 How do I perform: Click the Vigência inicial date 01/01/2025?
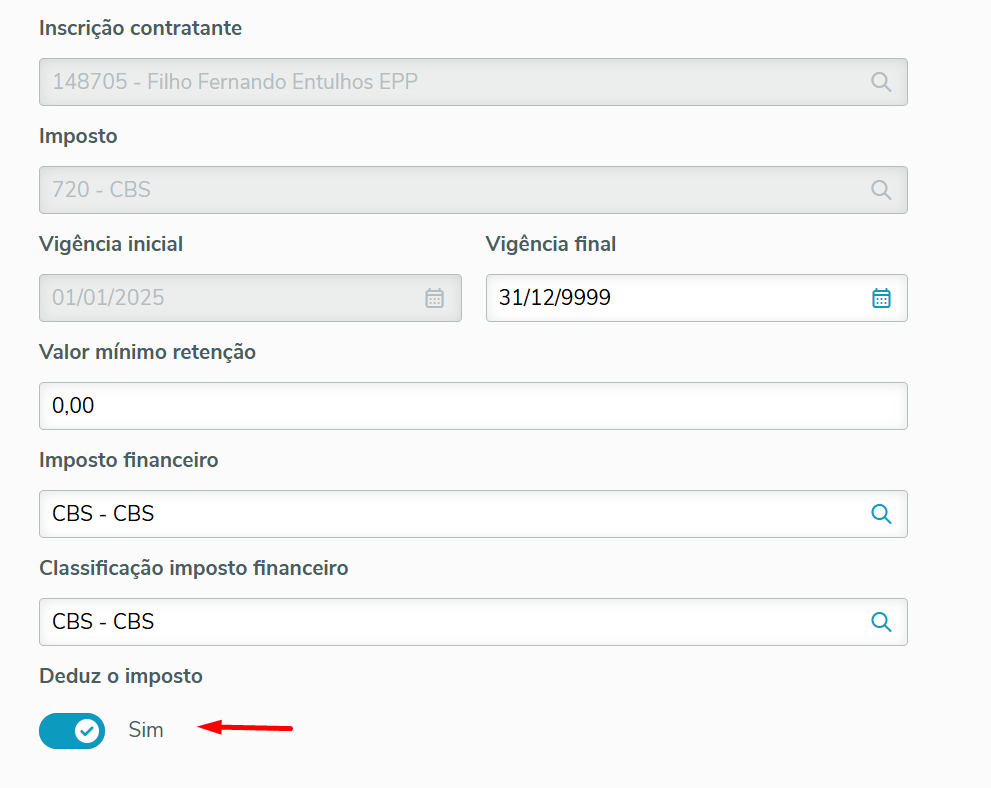coord(230,298)
